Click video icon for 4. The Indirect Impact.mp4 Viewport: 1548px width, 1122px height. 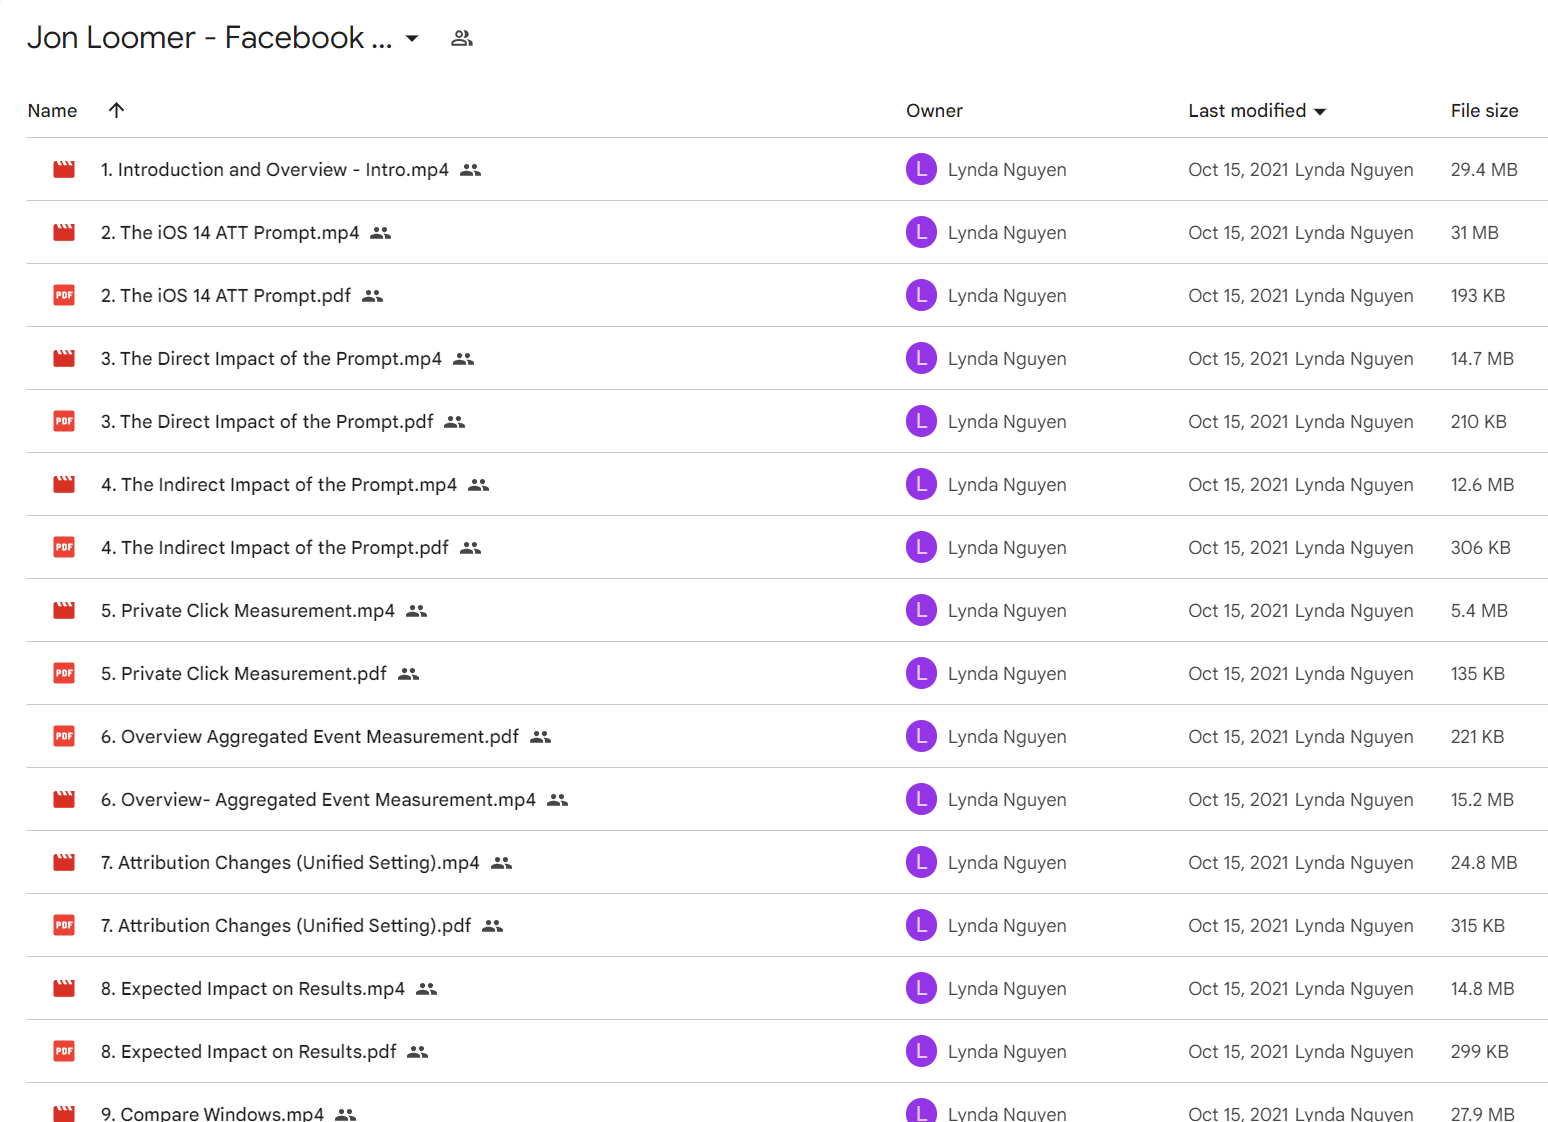64,485
